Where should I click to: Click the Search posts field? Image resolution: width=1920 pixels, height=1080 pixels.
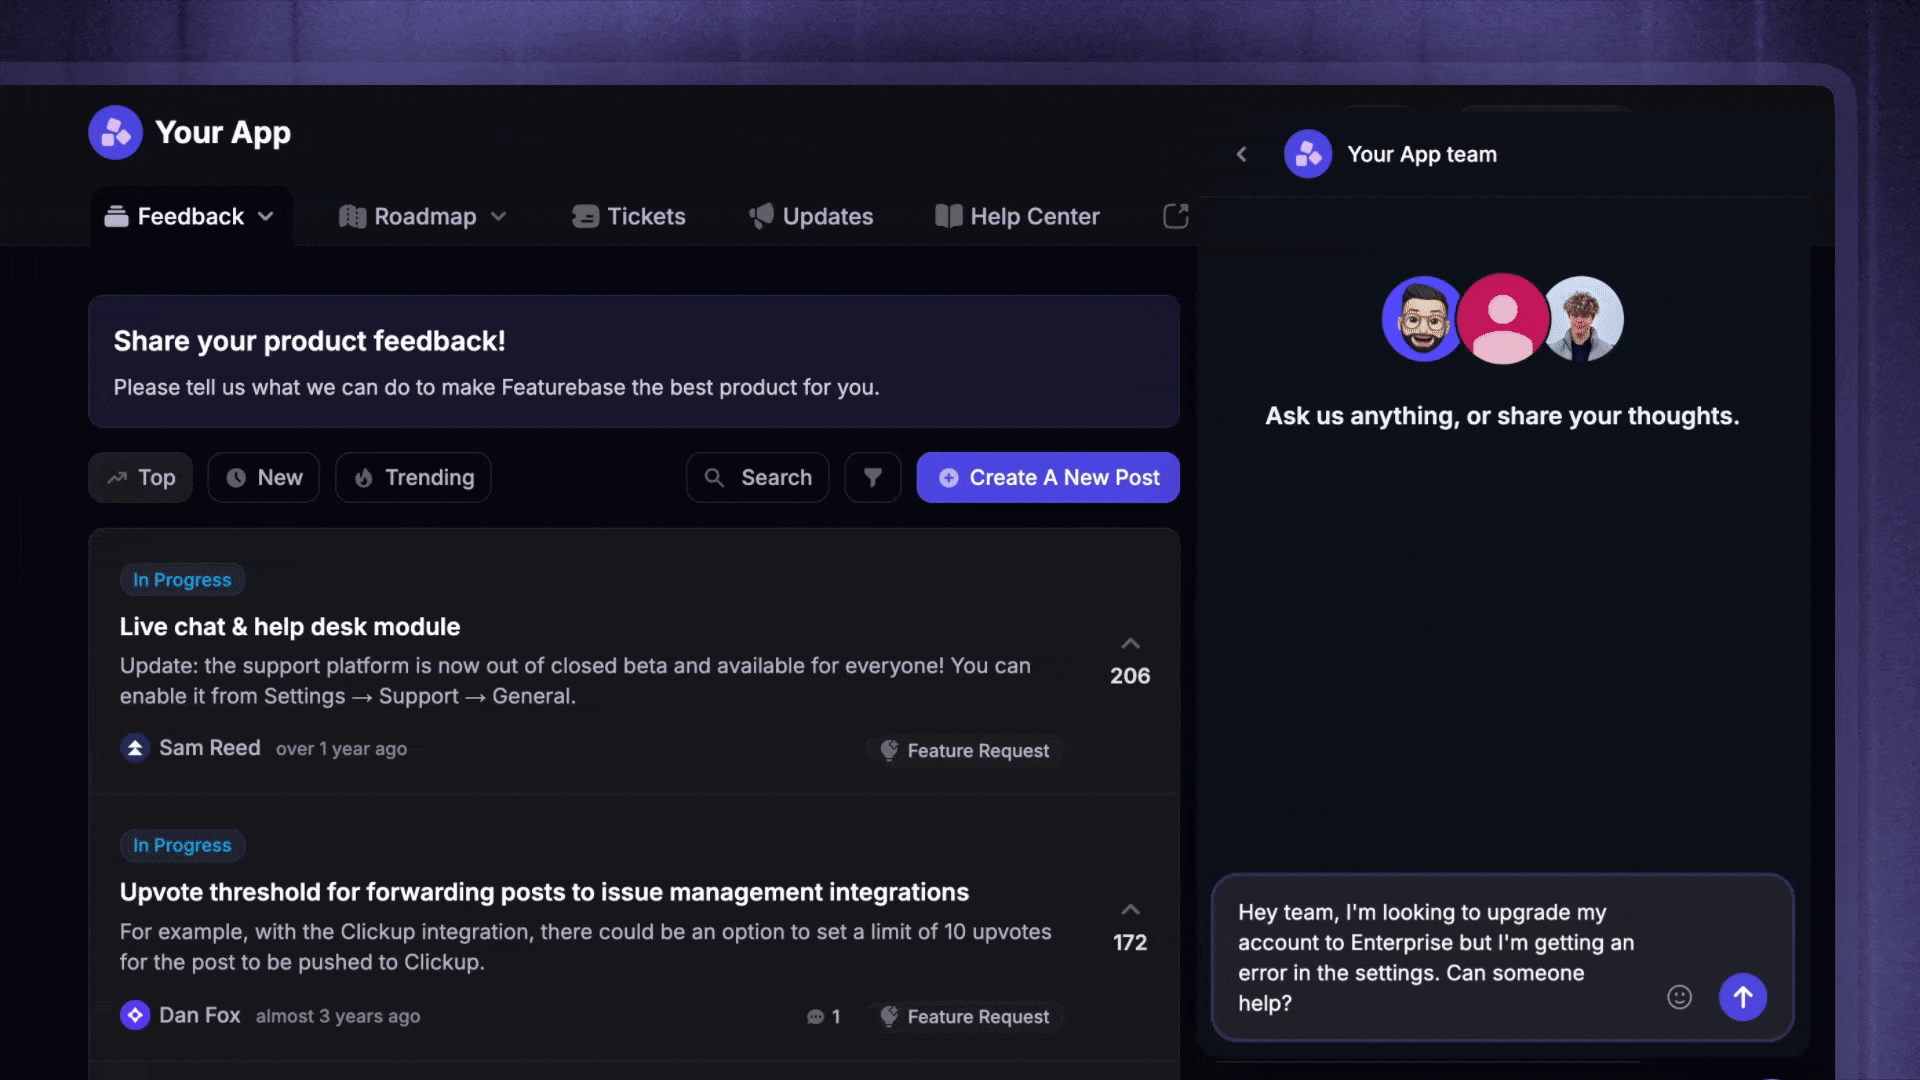coord(757,478)
